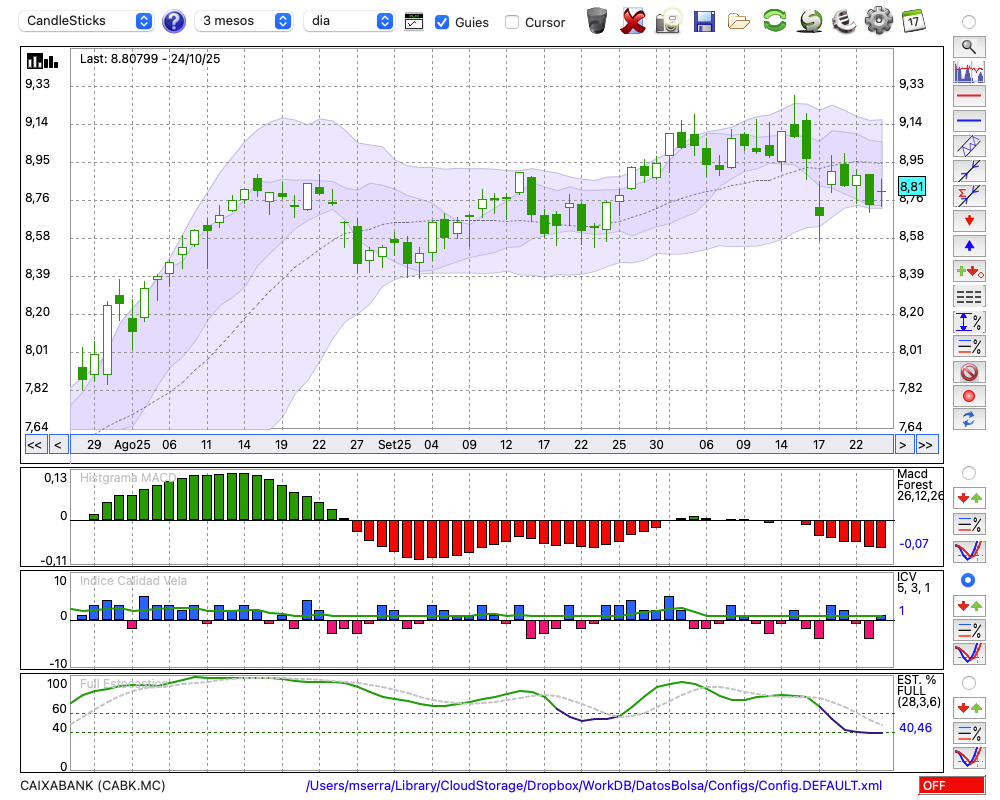Select the radio button above the zoom tool
This screenshot has width=1000, height=800.
coord(969,22)
